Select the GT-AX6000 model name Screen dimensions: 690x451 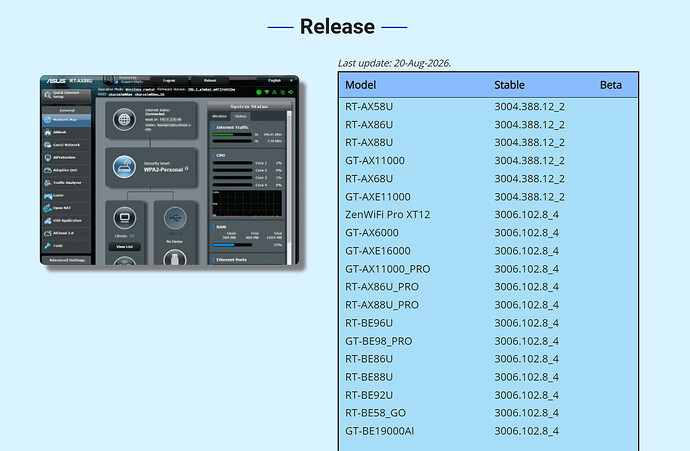click(x=372, y=233)
